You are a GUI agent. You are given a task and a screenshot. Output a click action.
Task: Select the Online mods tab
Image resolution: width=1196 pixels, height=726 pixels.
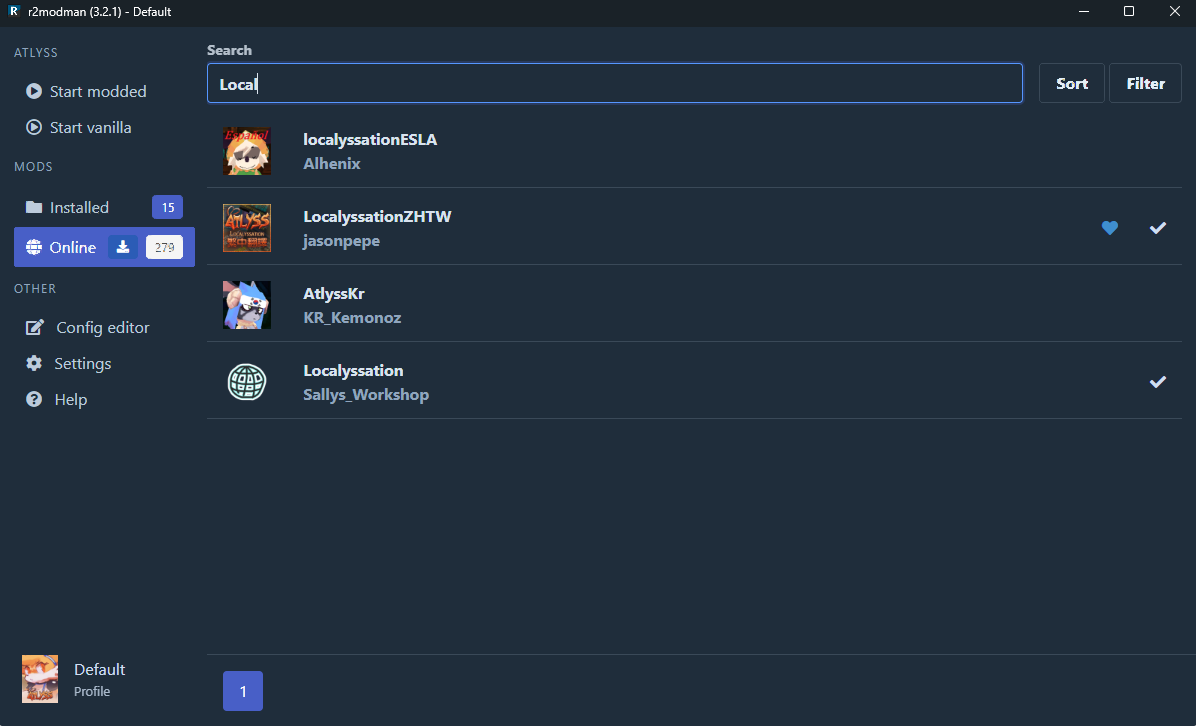104,247
